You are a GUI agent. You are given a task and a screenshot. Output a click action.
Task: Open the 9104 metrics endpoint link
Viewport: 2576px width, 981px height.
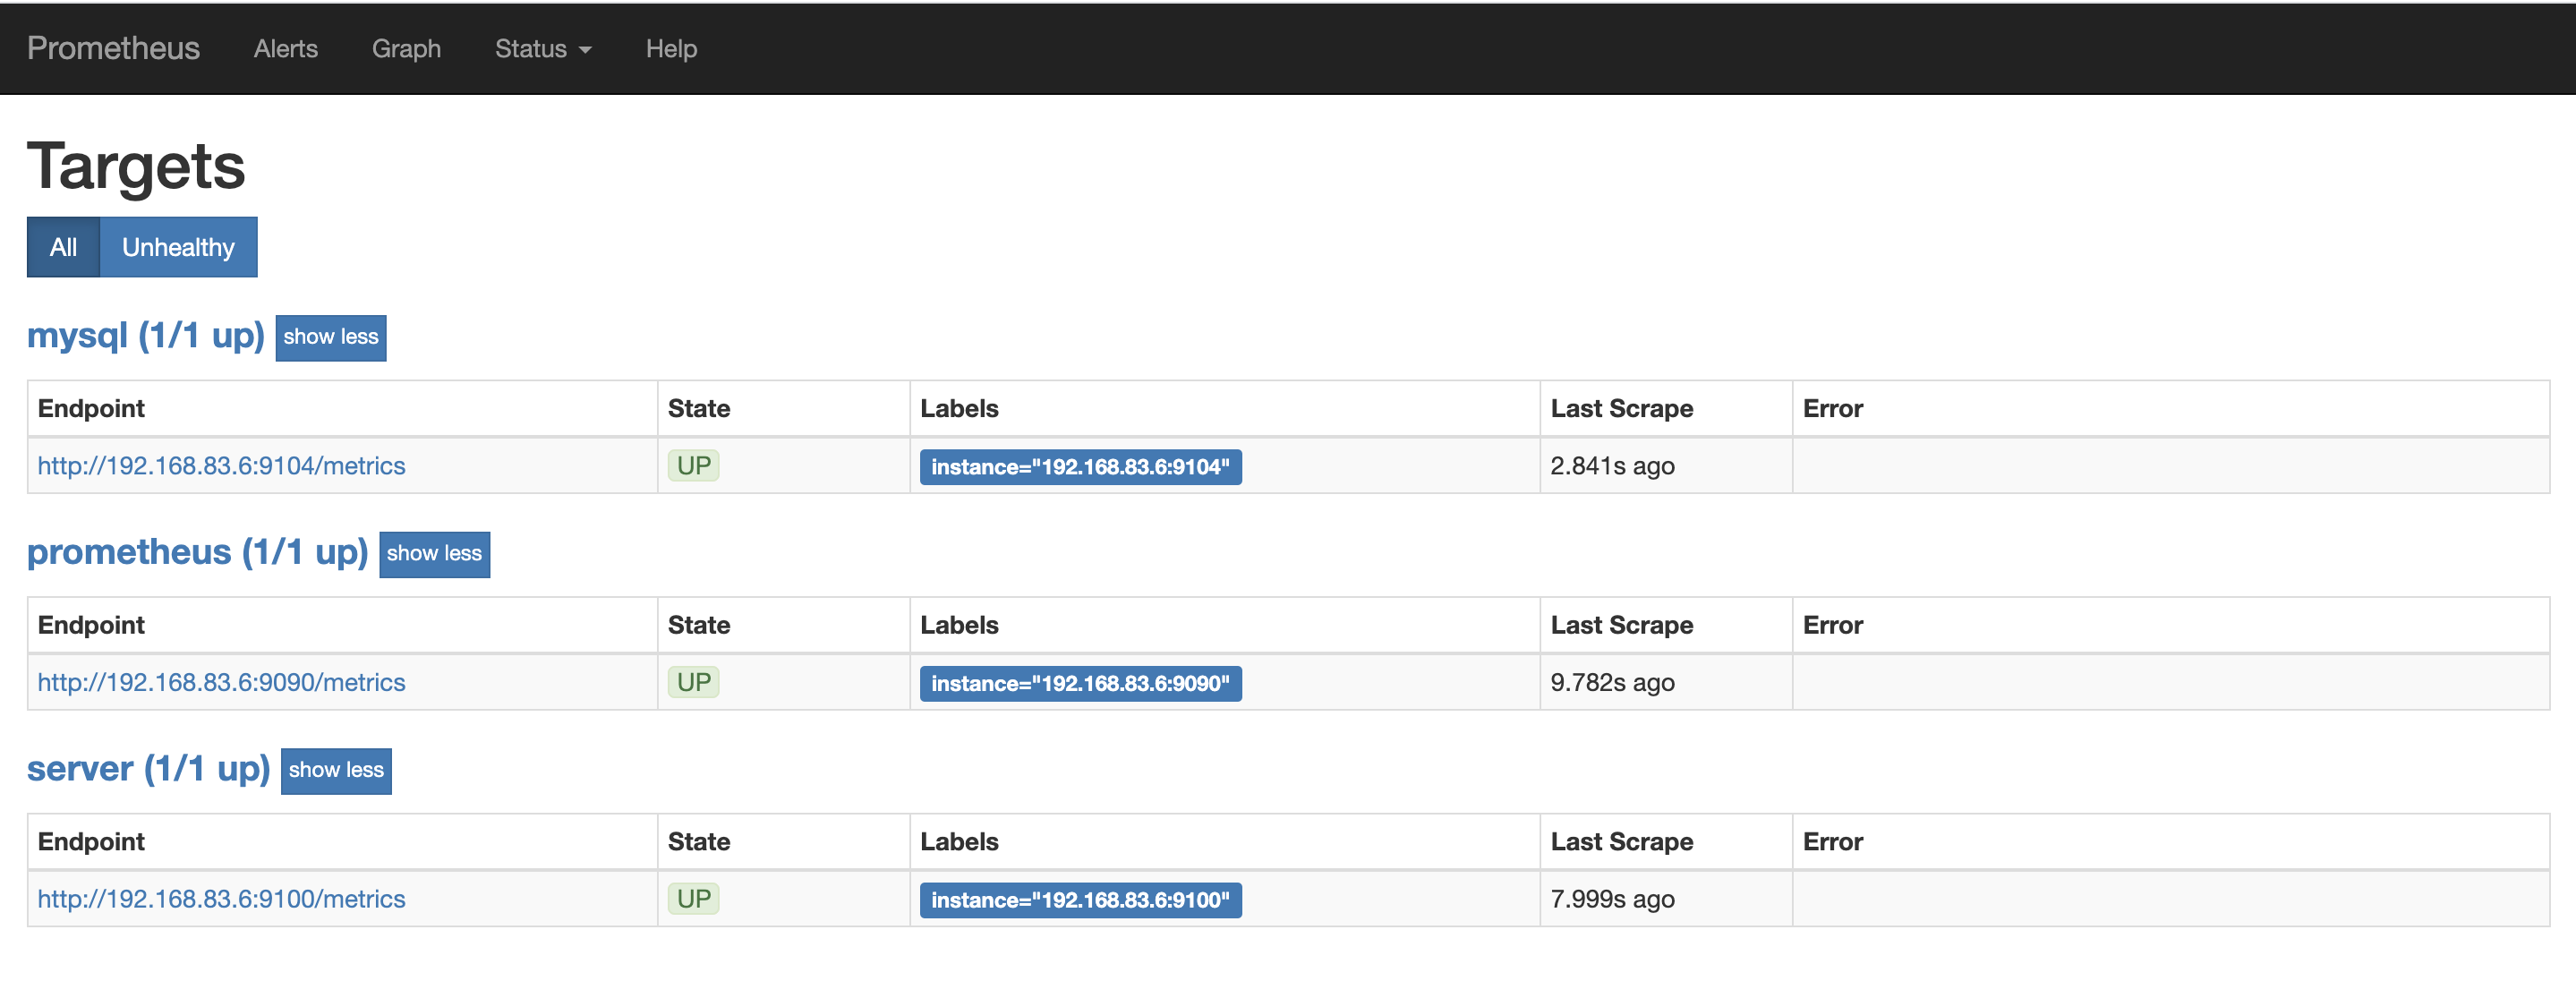coord(221,466)
